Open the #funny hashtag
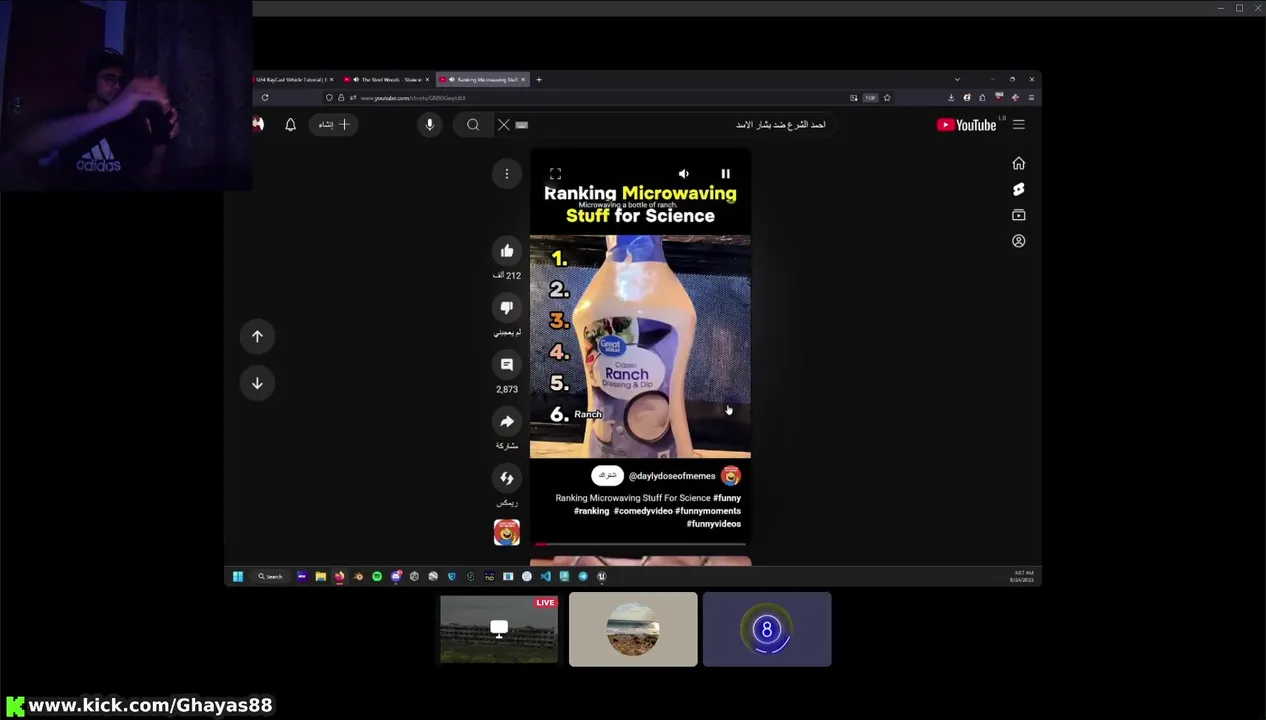Image resolution: width=1266 pixels, height=720 pixels. pyautogui.click(x=727, y=498)
